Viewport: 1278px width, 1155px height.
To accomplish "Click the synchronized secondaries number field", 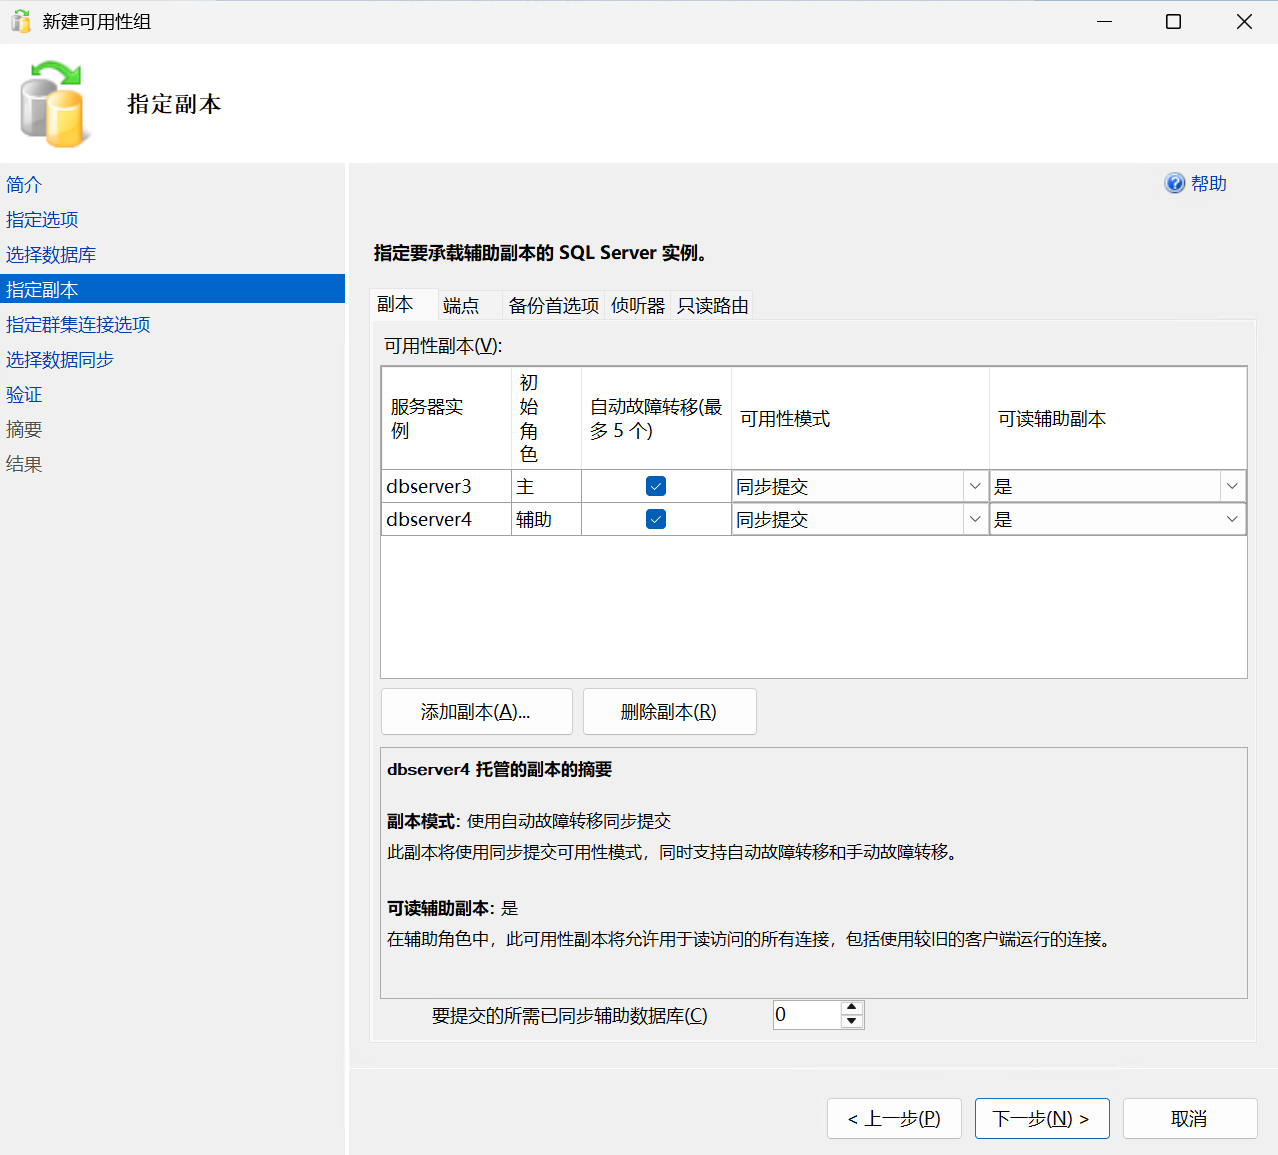I will coord(806,1015).
